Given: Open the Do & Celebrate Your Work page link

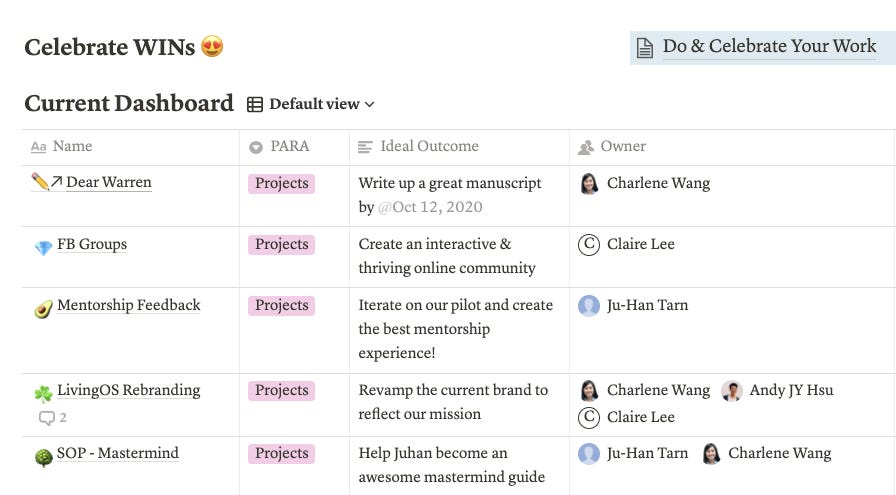Looking at the screenshot, I should pos(769,46).
